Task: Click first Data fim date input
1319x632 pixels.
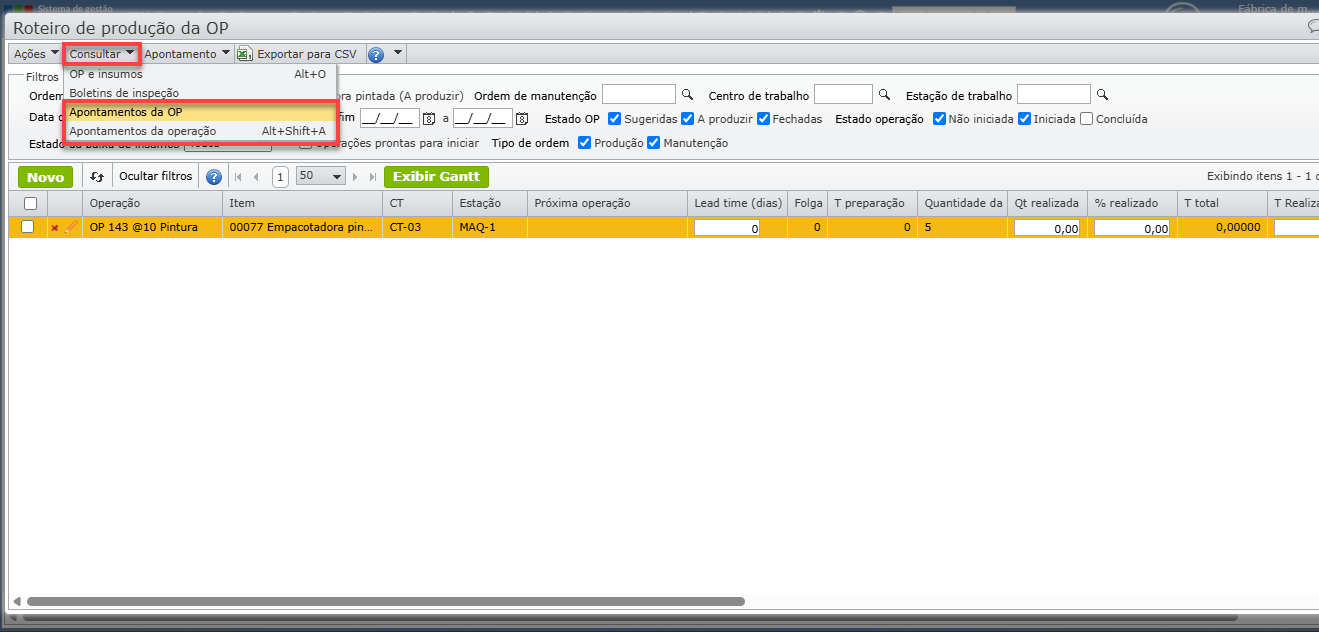Action: (389, 119)
